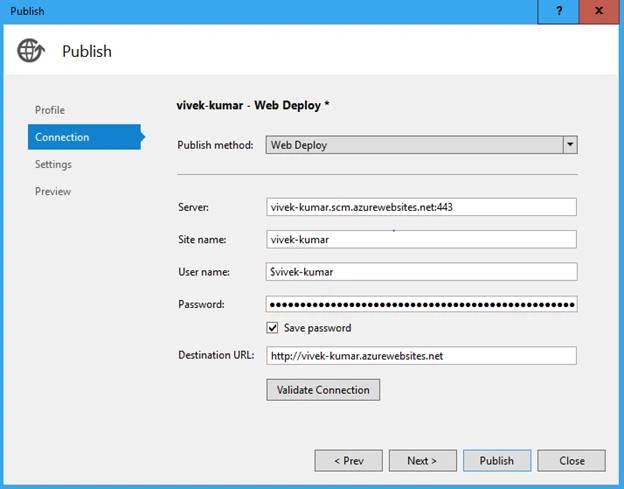Switch to the Profile step
This screenshot has height=489, width=624.
pyautogui.click(x=50, y=110)
